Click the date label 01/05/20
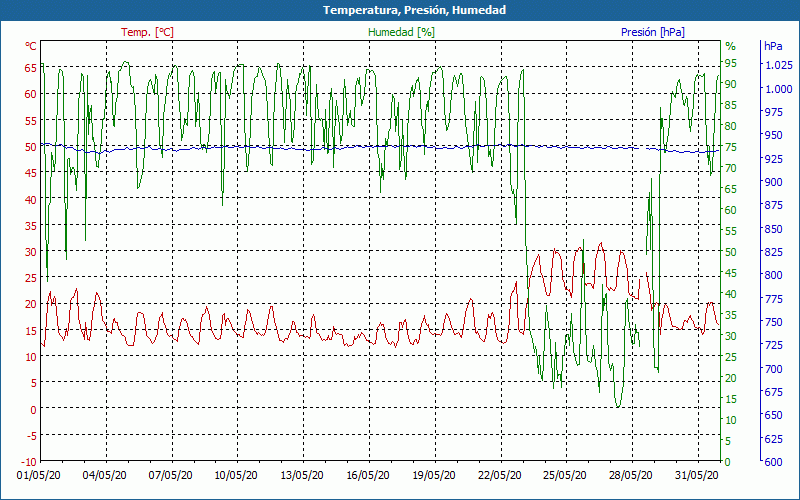Viewport: 800px width, 500px height. 39,475
